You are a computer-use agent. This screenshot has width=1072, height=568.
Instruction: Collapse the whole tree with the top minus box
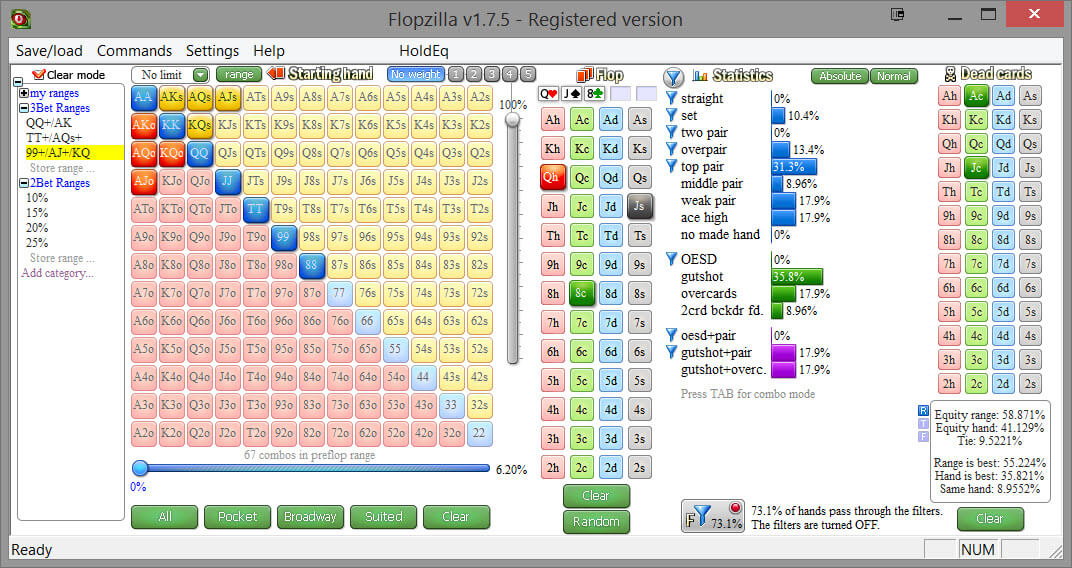click(x=17, y=81)
